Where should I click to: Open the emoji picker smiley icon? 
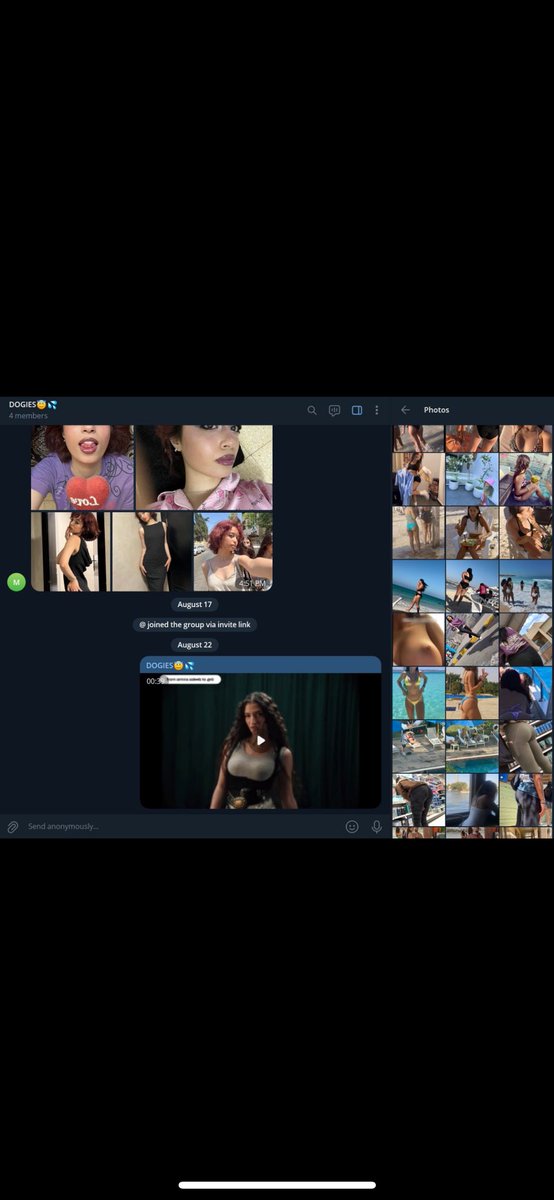(352, 827)
